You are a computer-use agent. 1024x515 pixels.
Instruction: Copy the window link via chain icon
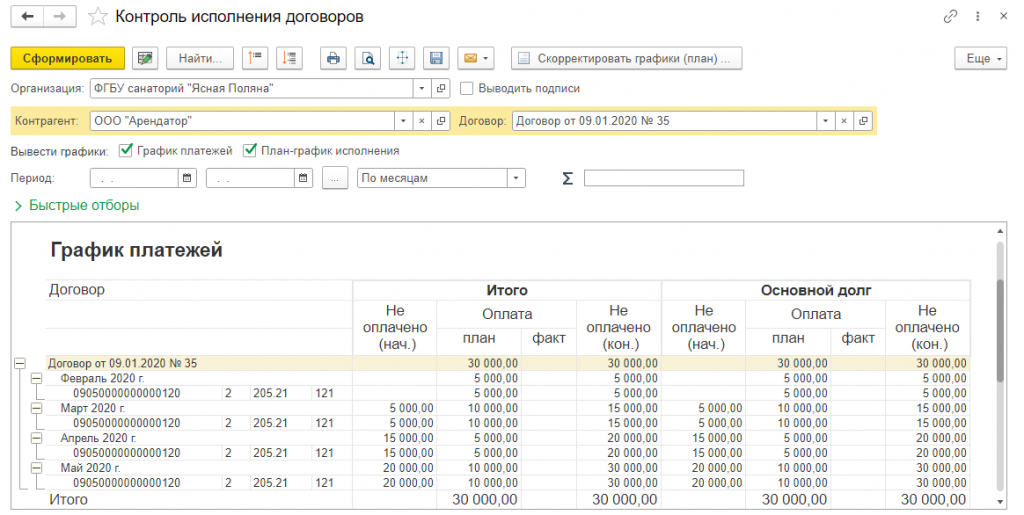tap(949, 17)
